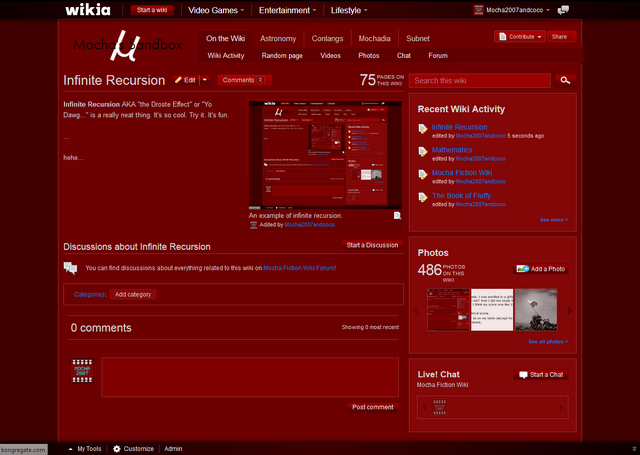This screenshot has width=640, height=455.
Task: Click the Categories link
Action: point(90,294)
